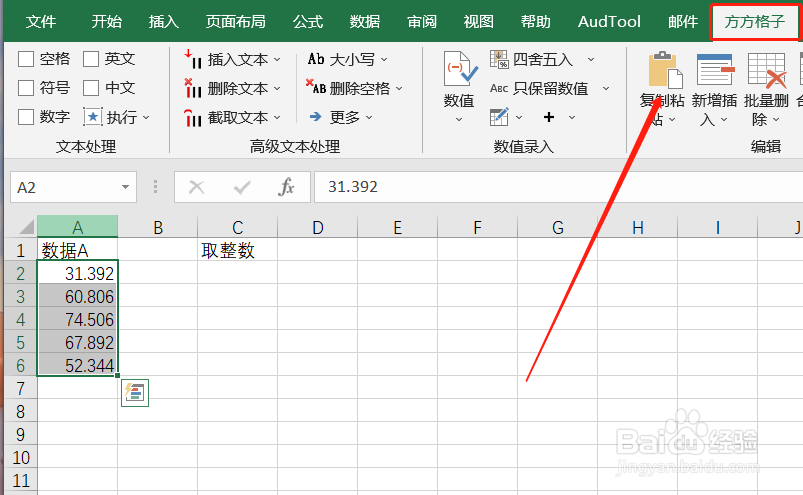Screen dimensions: 803x495
Task: Tick the 符号 checkbox
Action: [x=26, y=88]
